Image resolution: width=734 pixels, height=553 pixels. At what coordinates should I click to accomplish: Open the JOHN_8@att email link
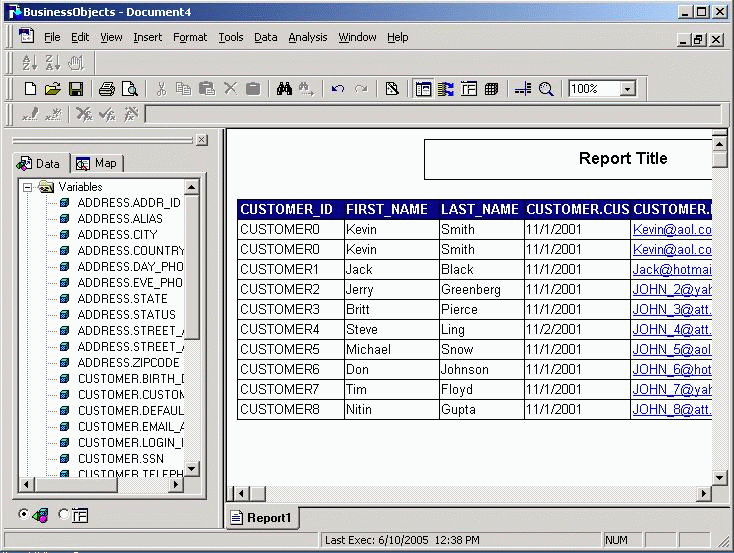point(672,410)
